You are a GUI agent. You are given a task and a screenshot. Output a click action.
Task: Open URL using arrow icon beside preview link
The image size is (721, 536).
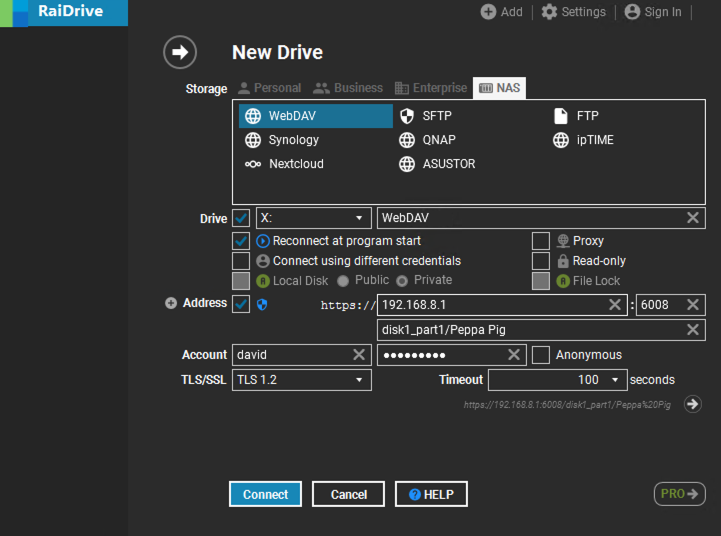coord(692,404)
